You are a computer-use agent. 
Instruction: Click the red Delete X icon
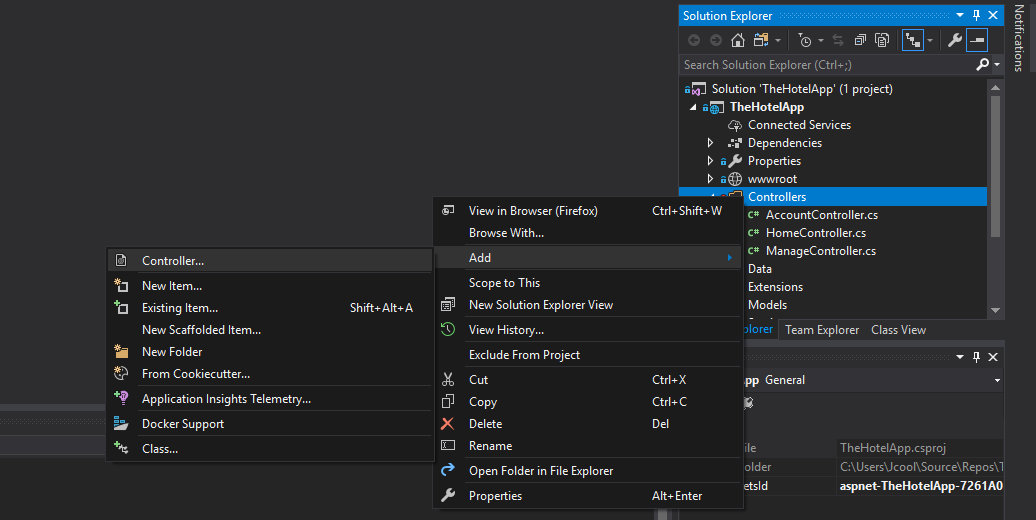pos(448,424)
